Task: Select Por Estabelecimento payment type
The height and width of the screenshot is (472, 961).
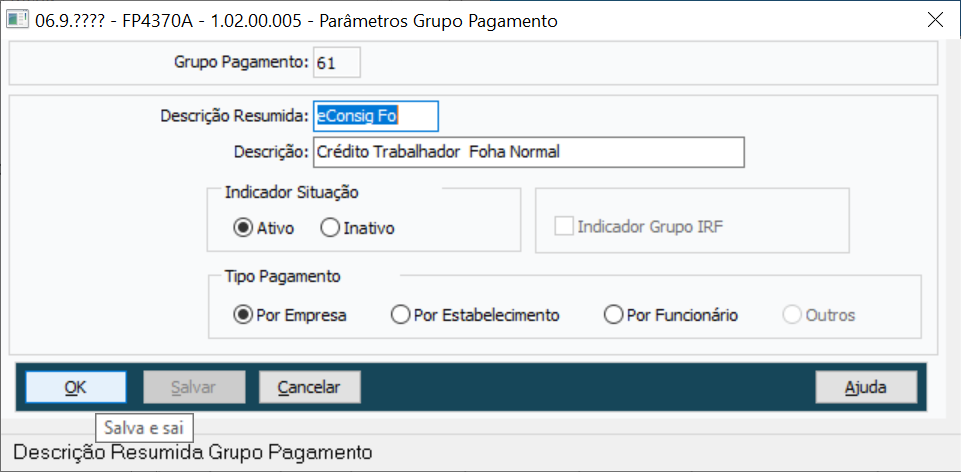Action: click(x=401, y=315)
